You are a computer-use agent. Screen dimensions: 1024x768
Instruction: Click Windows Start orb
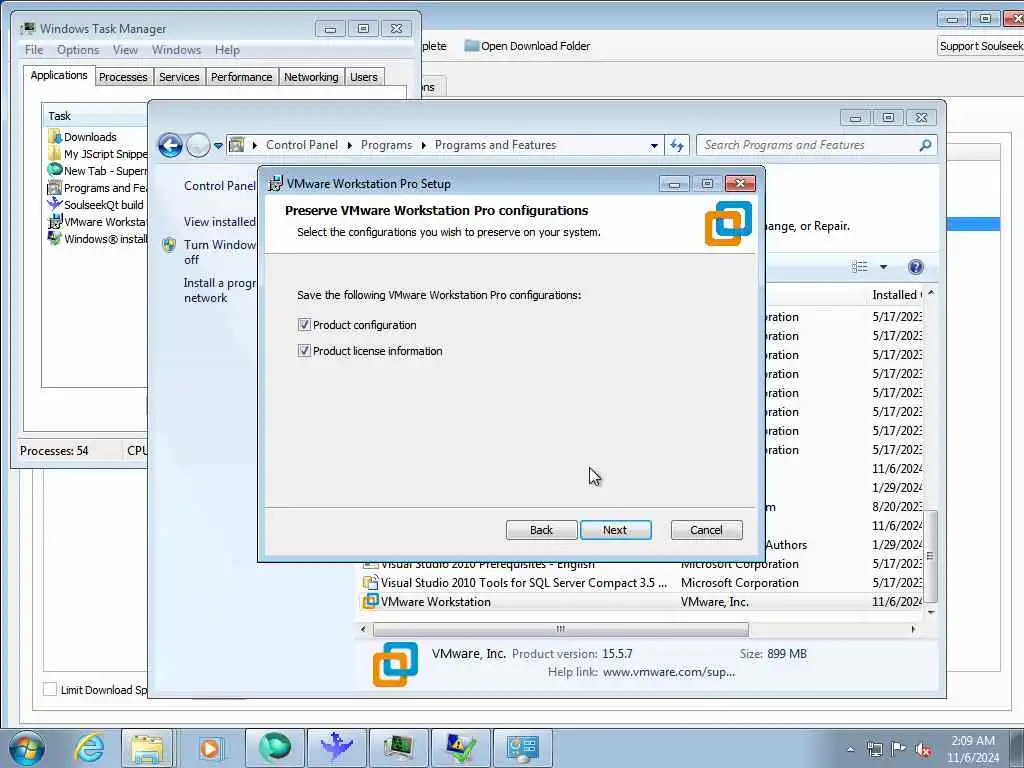click(27, 748)
